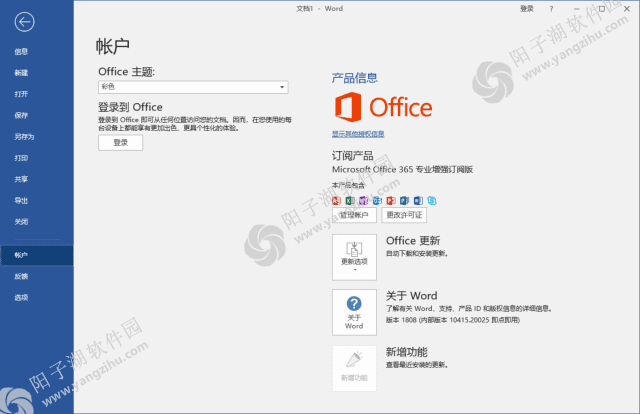Screen dimensions: 640x414
Task: Open 共享 in the sidebar
Action: tap(21, 179)
